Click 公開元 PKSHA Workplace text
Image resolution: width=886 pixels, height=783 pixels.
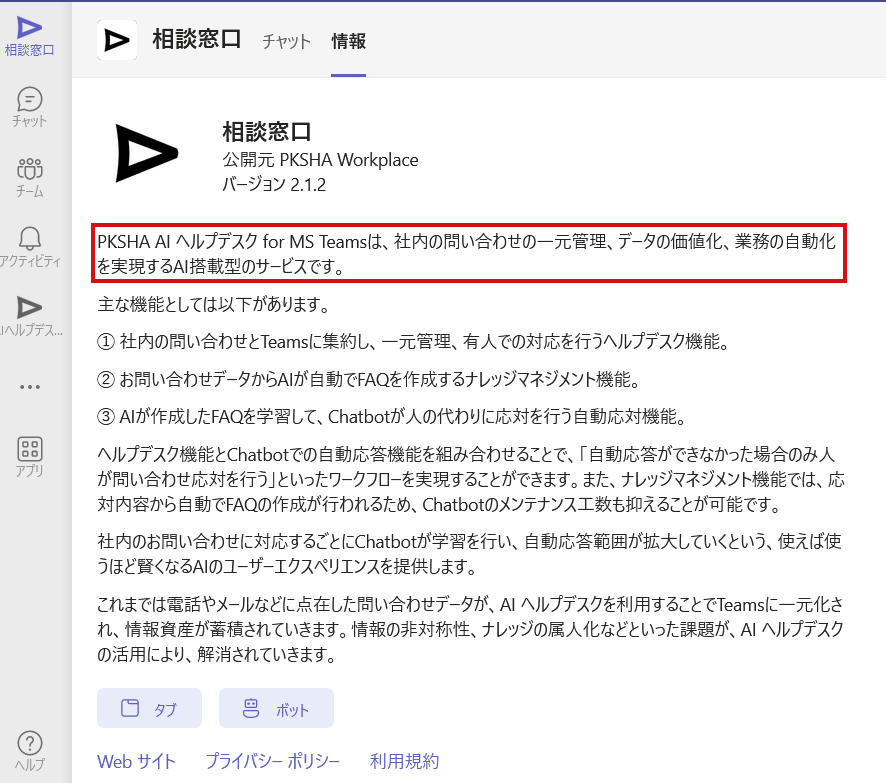(320, 160)
